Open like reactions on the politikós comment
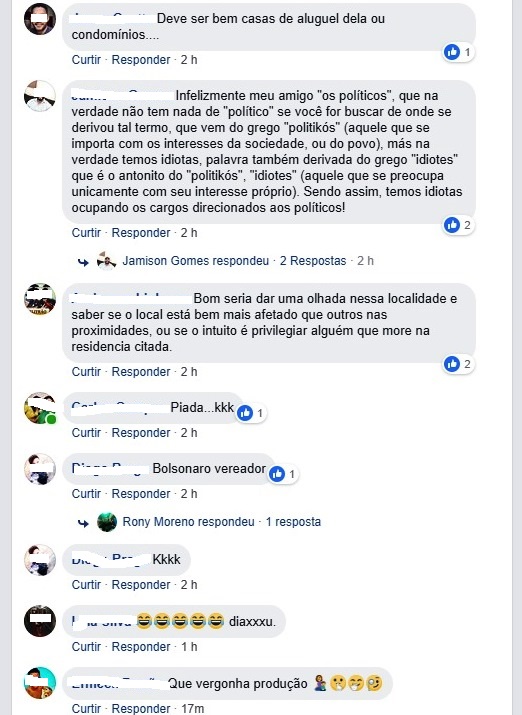This screenshot has height=715, width=522. point(452,225)
